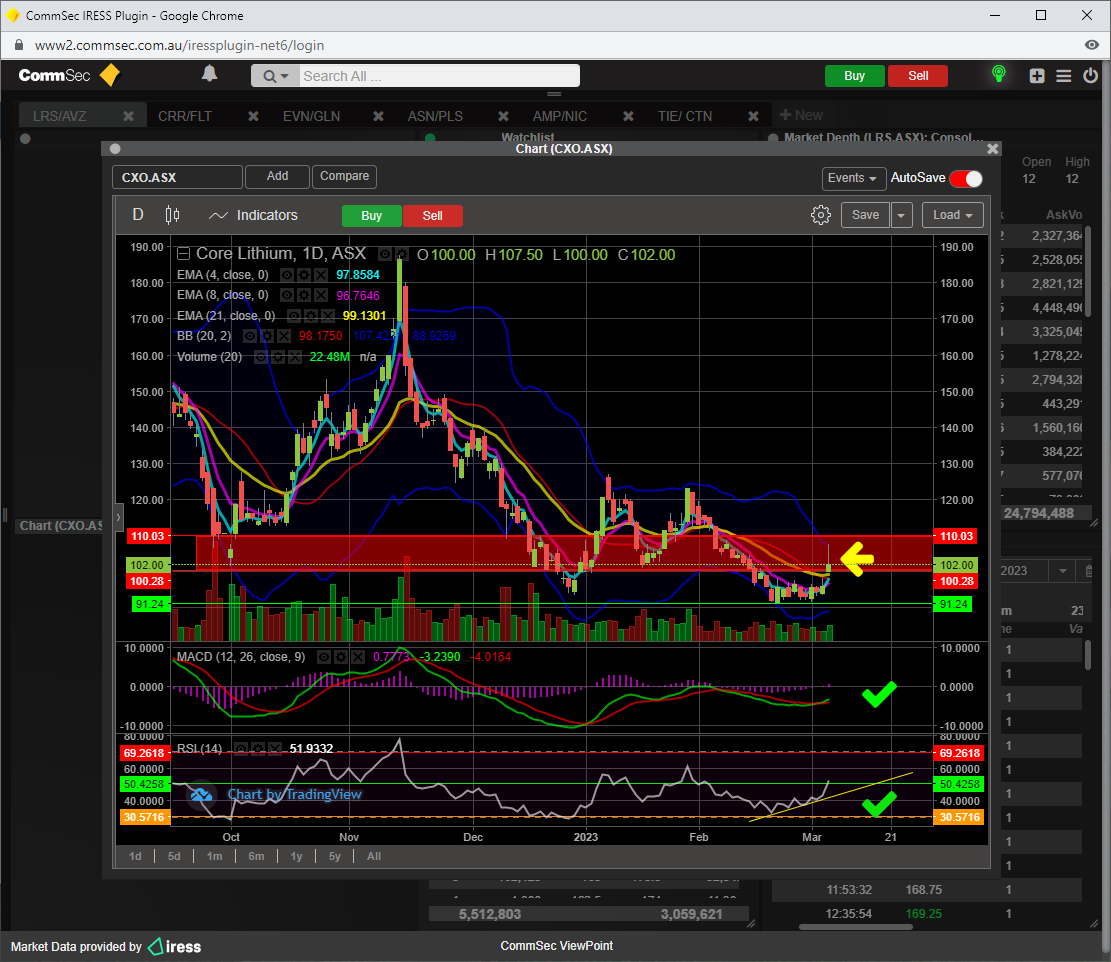The image size is (1111, 962).
Task: Toggle visibility of Core Lithium series
Action: tap(385, 254)
